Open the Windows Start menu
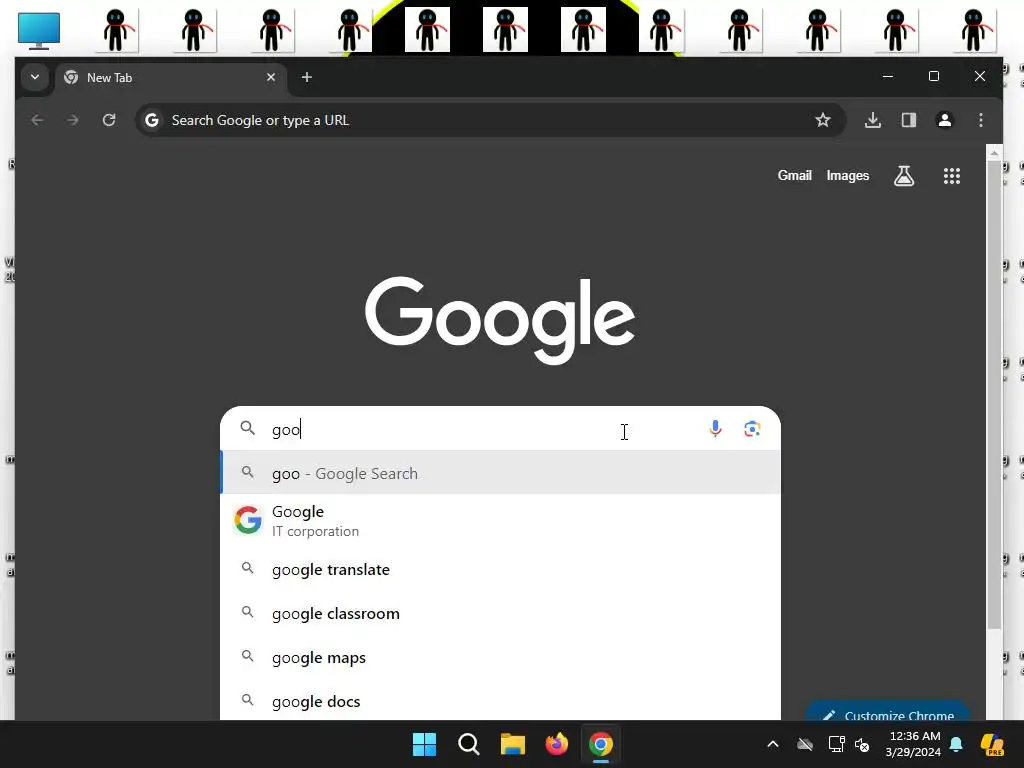The width and height of the screenshot is (1024, 768). 424,744
